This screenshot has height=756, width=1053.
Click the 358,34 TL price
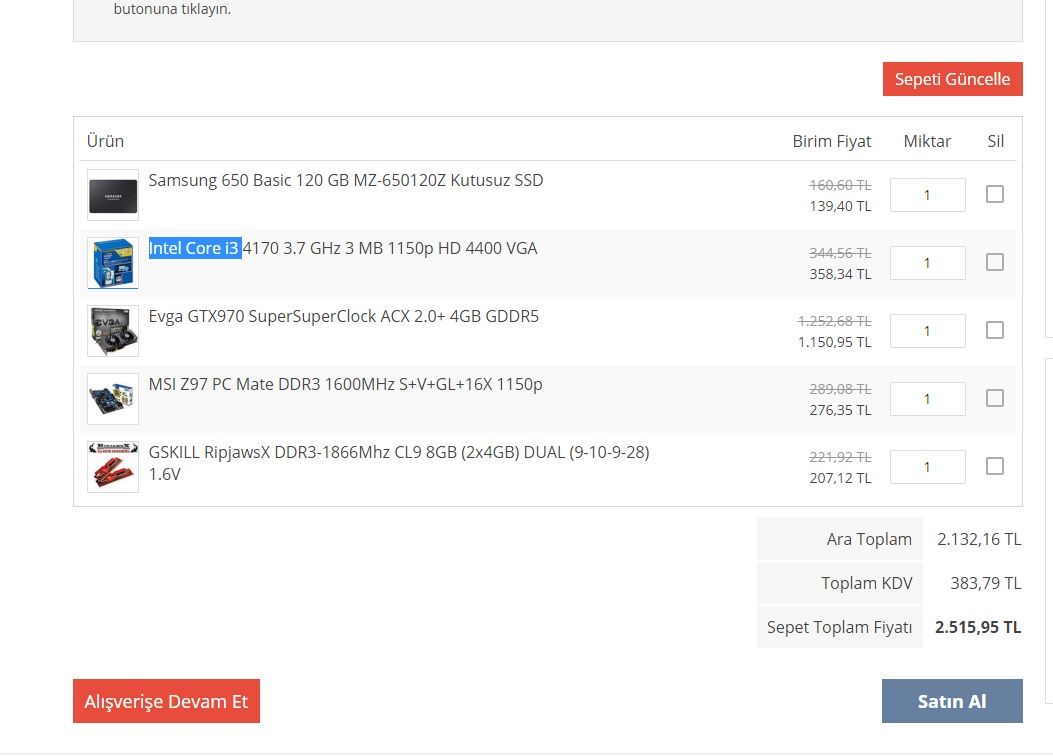pyautogui.click(x=841, y=274)
